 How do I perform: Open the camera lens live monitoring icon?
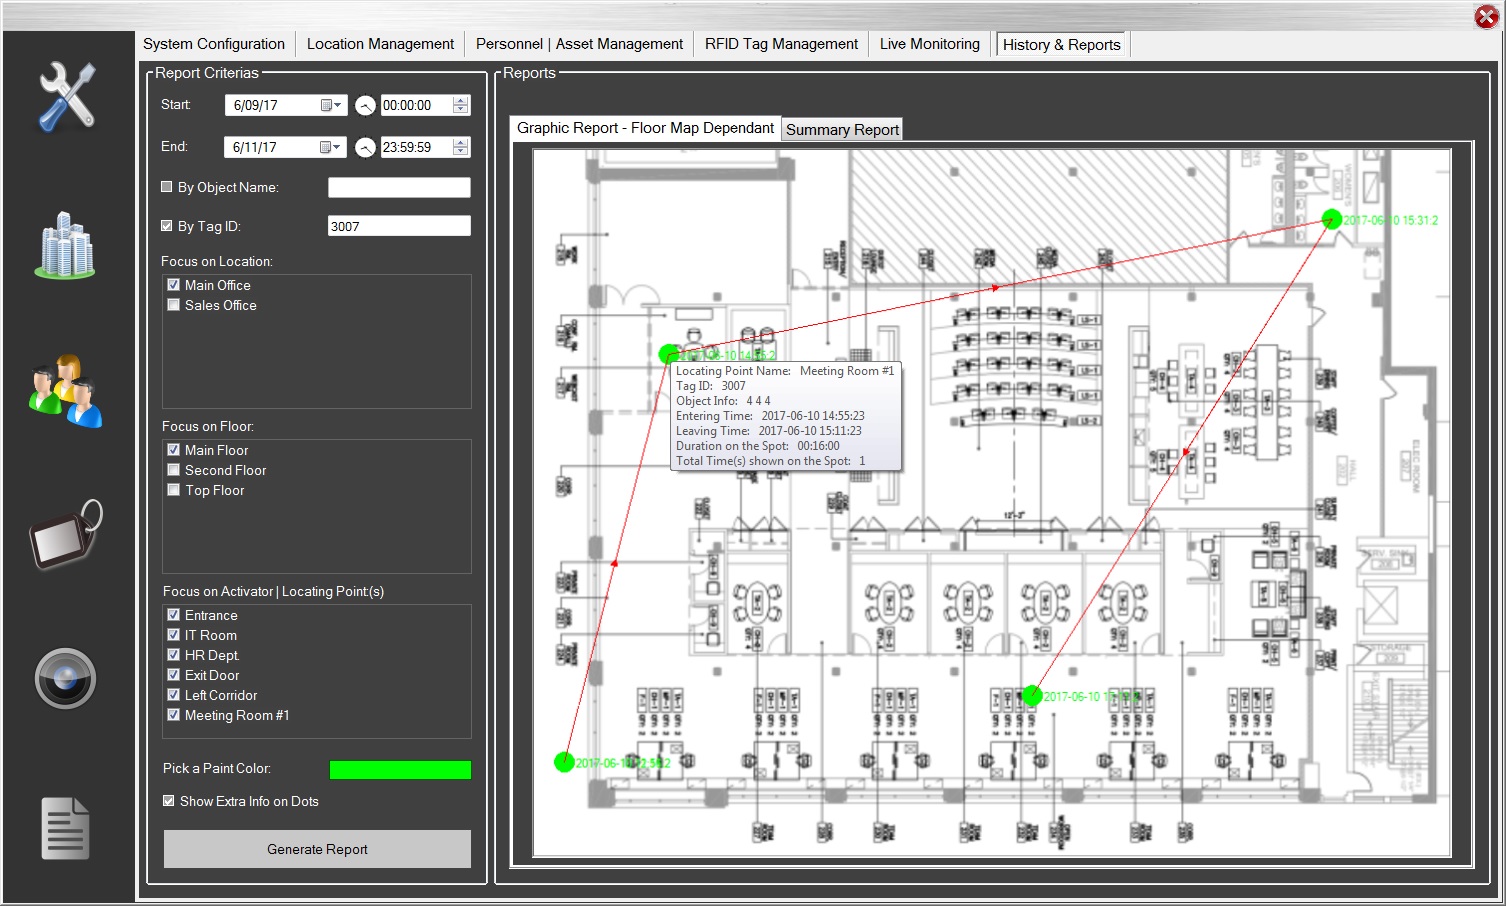coord(66,679)
